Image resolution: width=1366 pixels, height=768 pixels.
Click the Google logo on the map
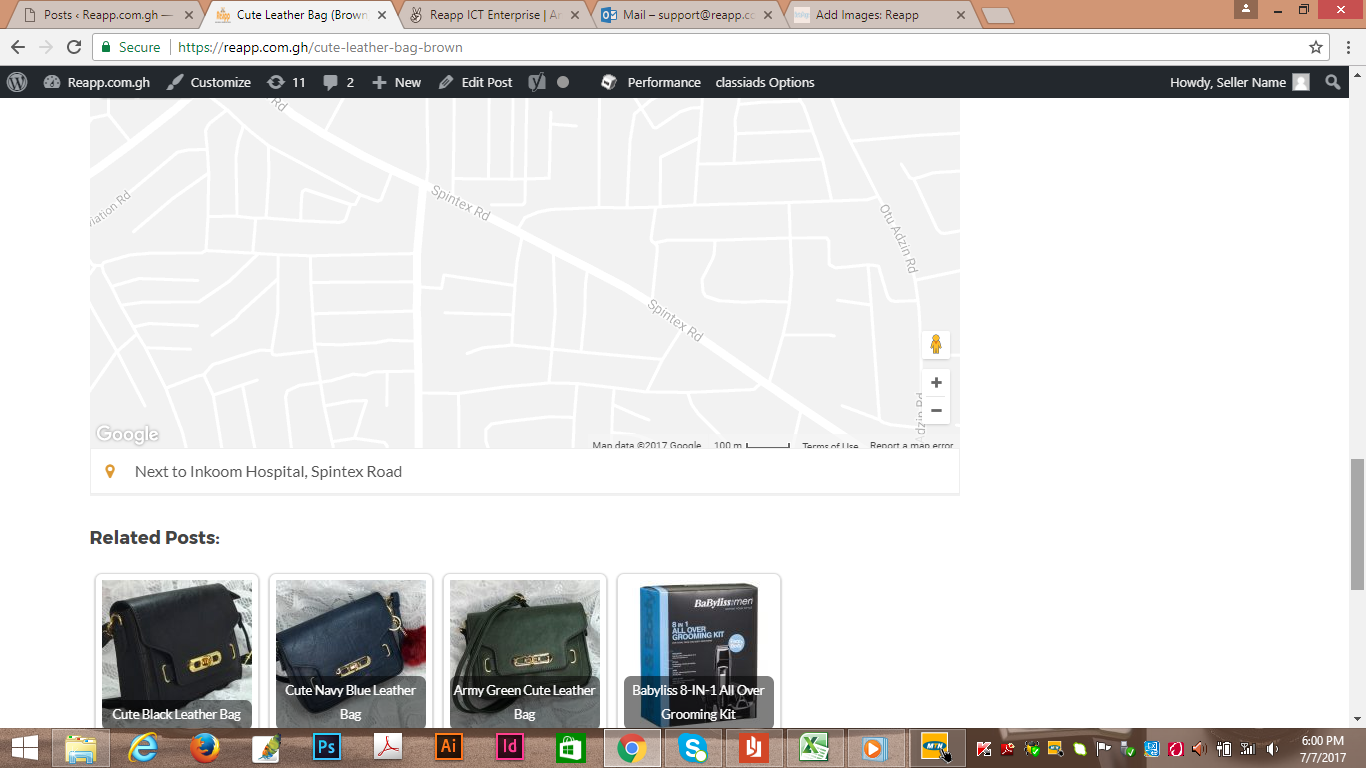point(127,434)
